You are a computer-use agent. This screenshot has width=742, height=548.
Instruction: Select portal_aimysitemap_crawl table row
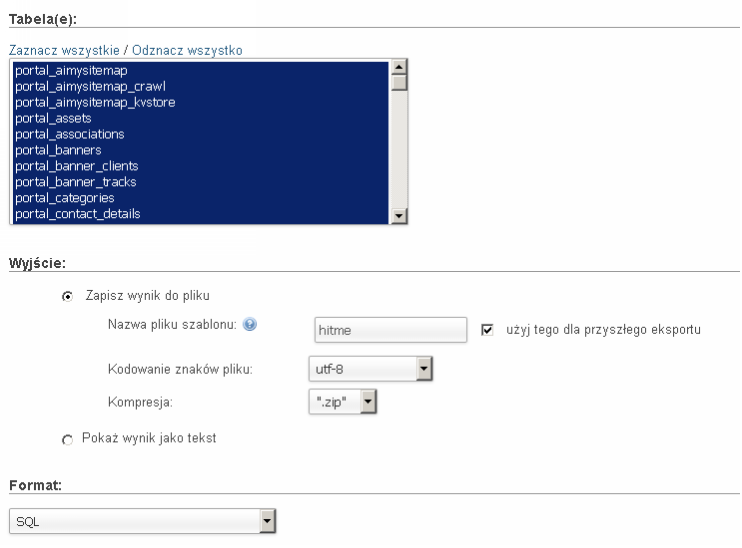point(201,87)
